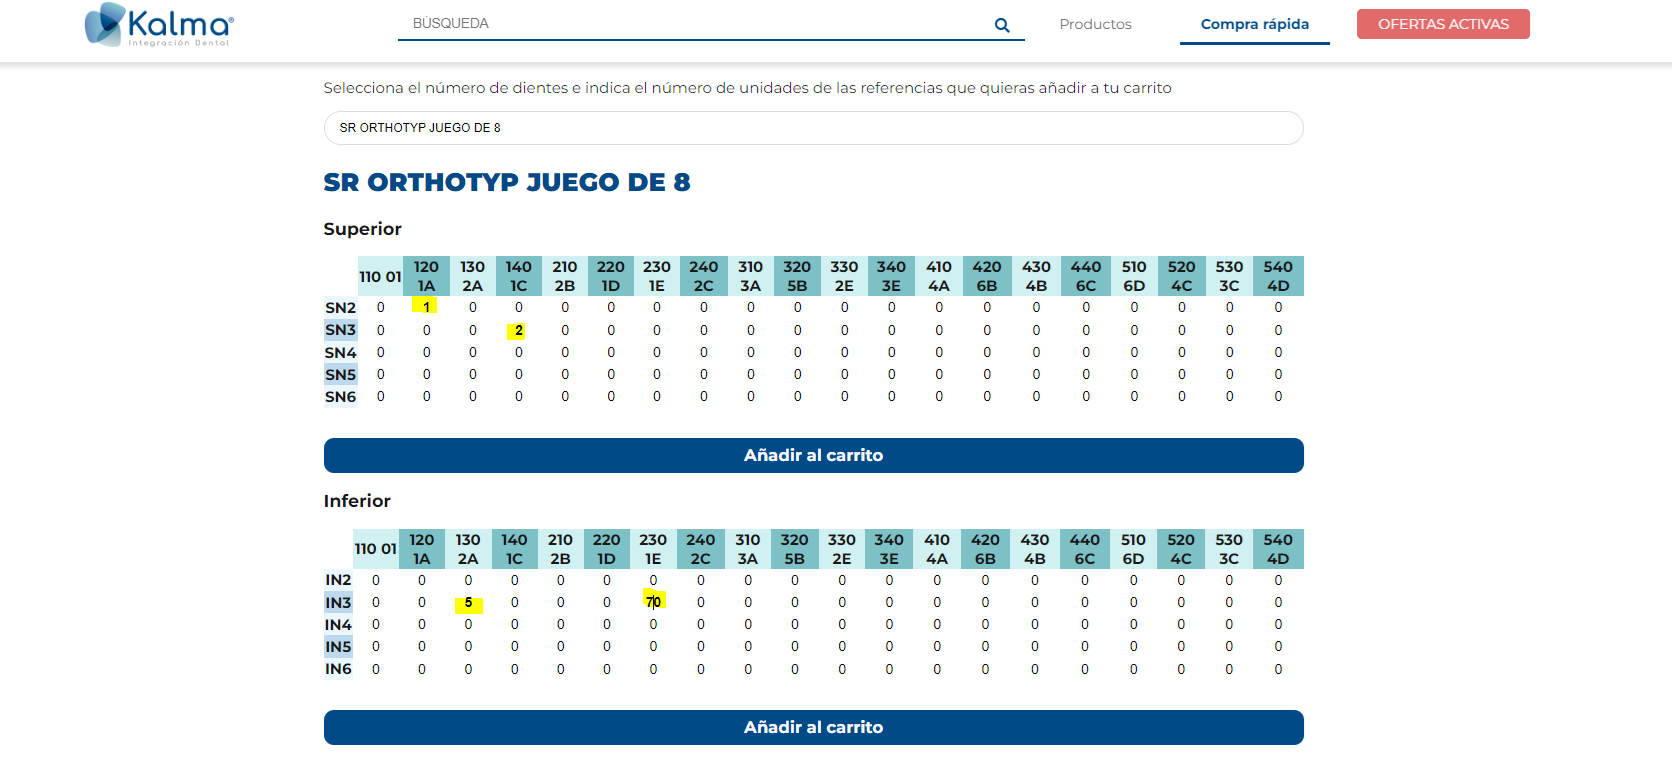The image size is (1672, 772).
Task: Click the SN5 row label
Action: (340, 374)
